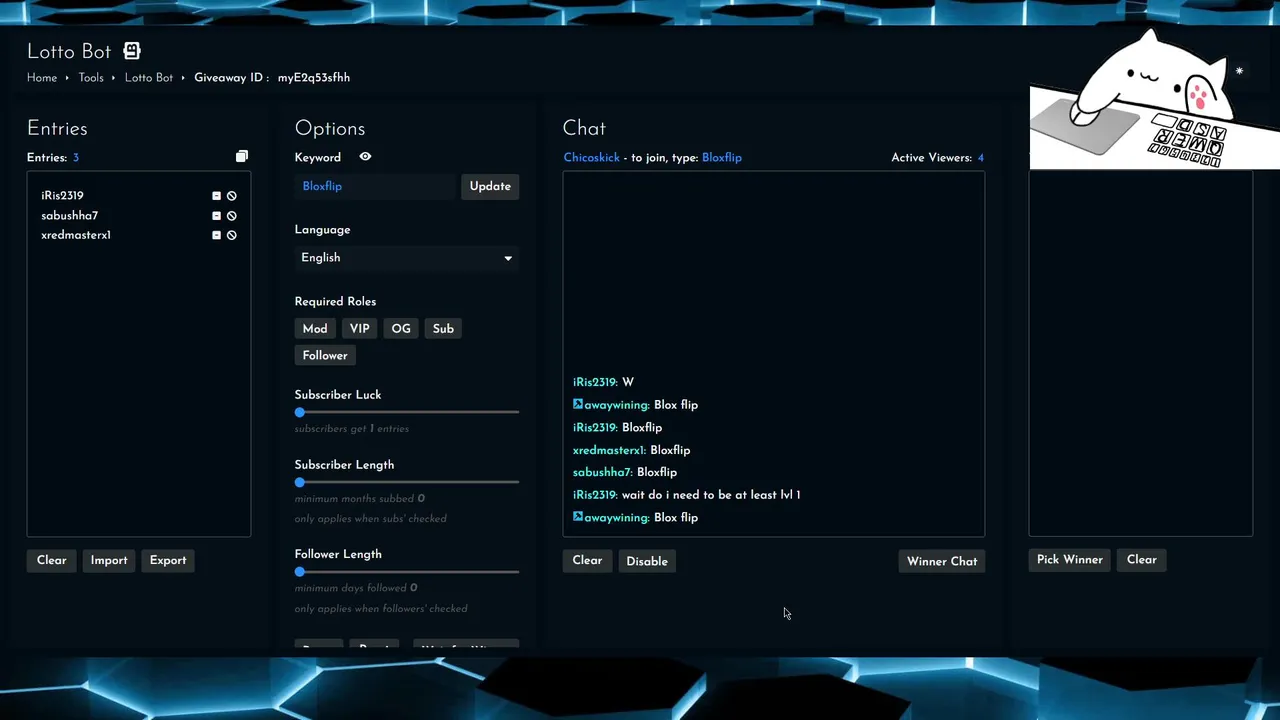Click the Follower Length slider handle

coord(299,572)
